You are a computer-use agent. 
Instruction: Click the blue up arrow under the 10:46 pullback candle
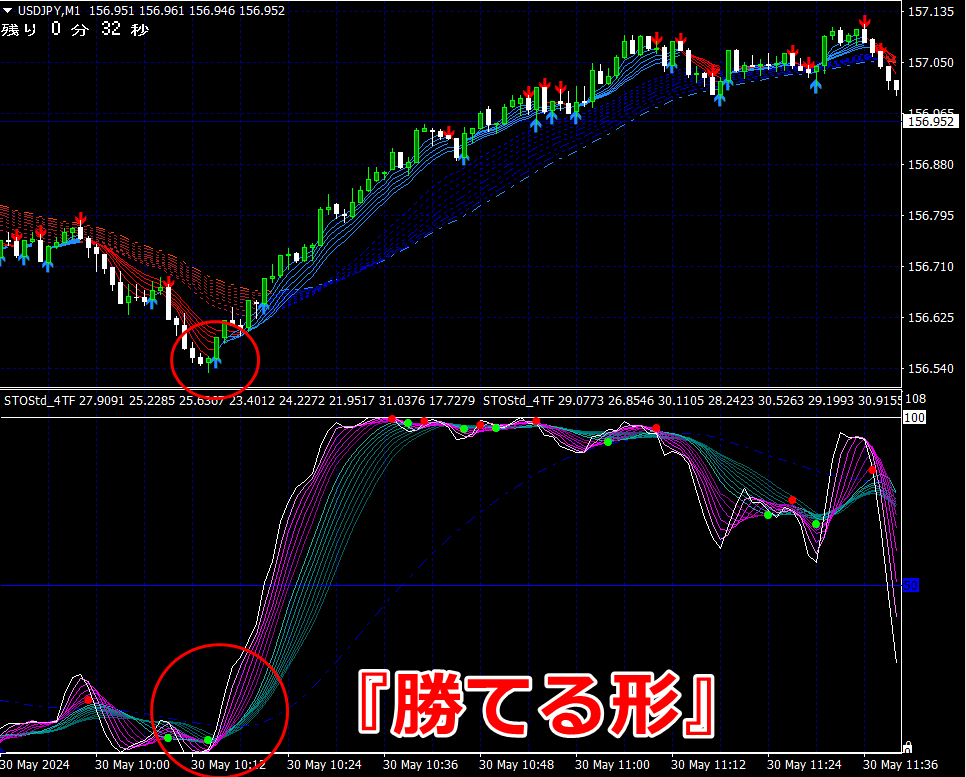tap(464, 159)
